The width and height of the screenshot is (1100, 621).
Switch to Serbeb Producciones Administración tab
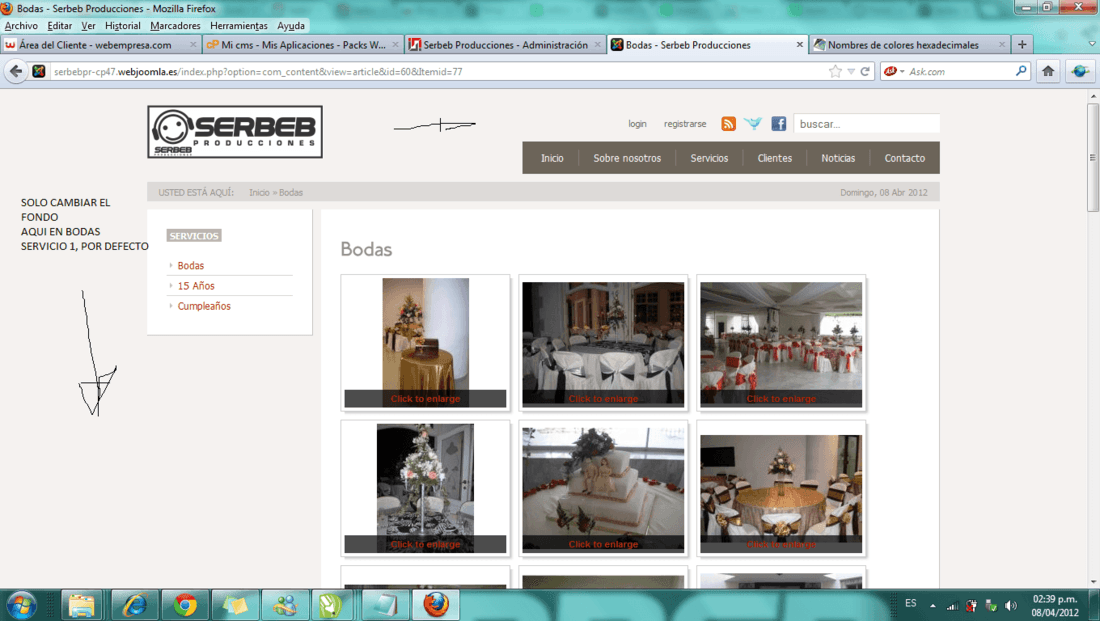pyautogui.click(x=504, y=44)
